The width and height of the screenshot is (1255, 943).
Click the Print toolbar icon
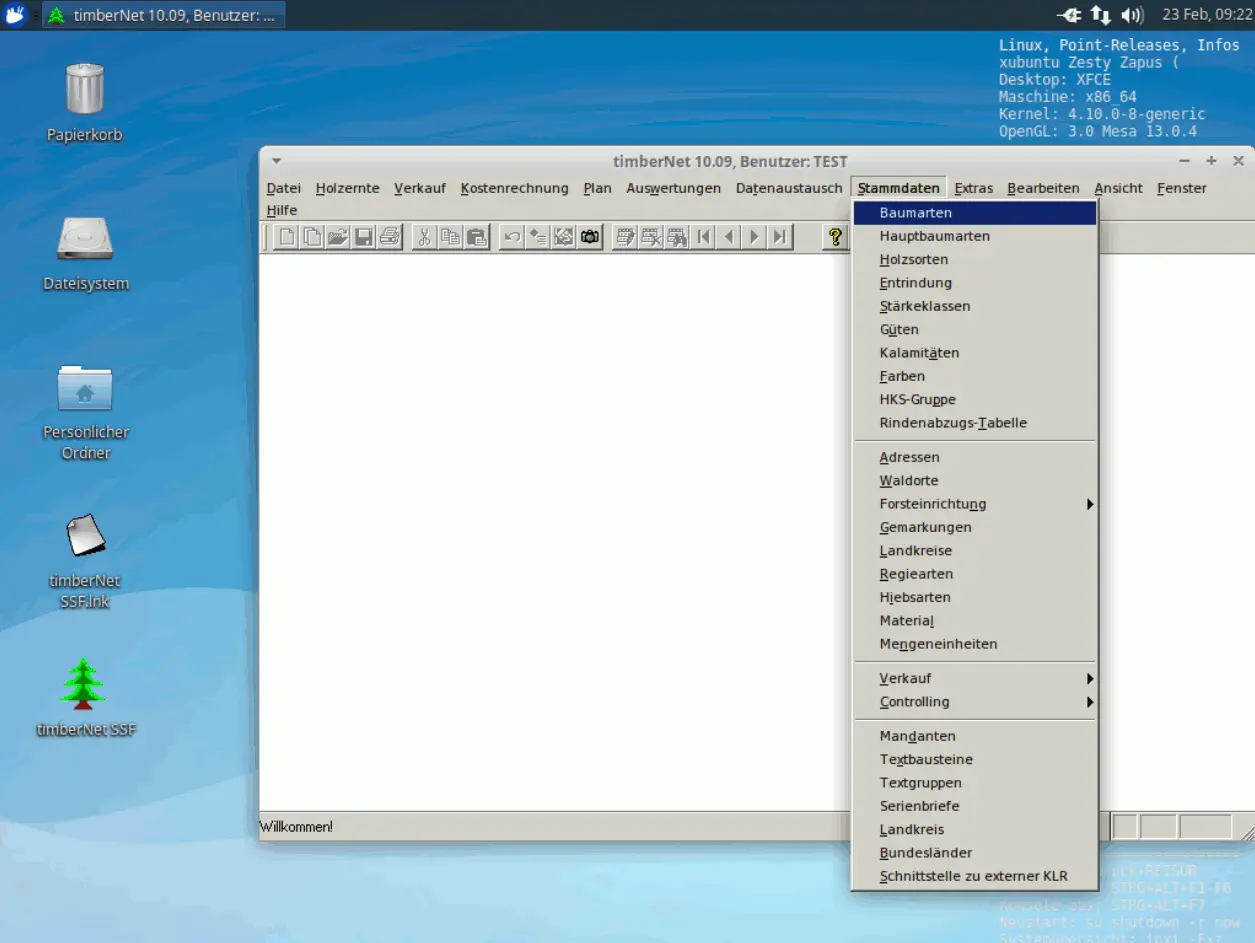[389, 237]
